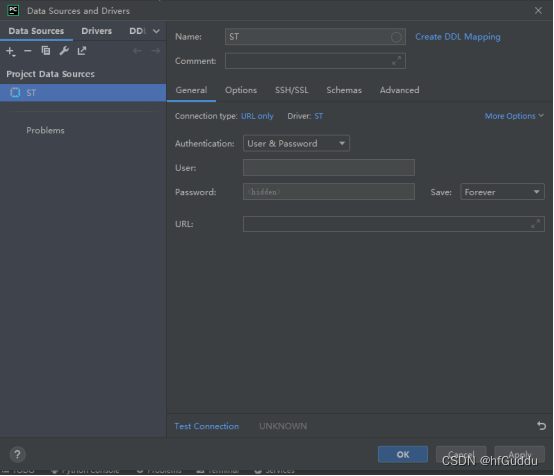
Task: Remove selected data source with minus icon
Action: pos(28,51)
